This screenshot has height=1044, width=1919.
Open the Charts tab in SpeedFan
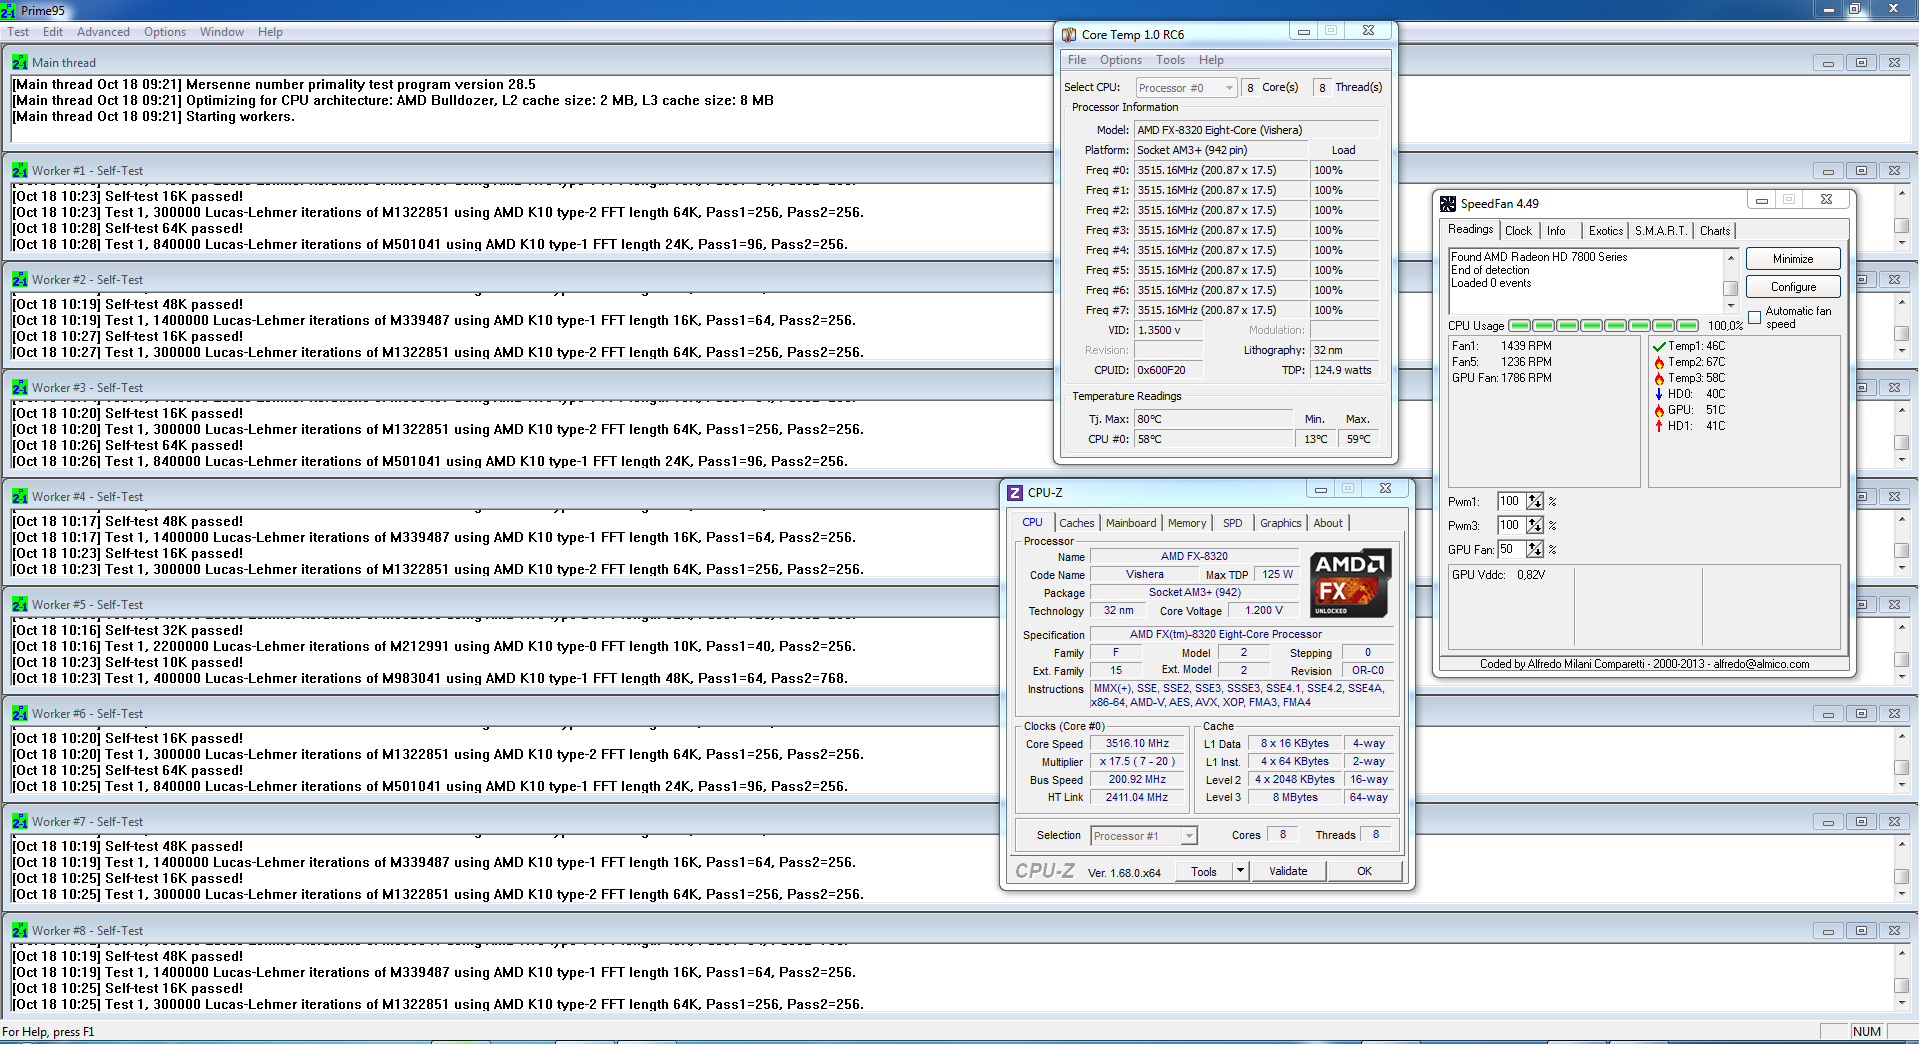(x=1715, y=231)
